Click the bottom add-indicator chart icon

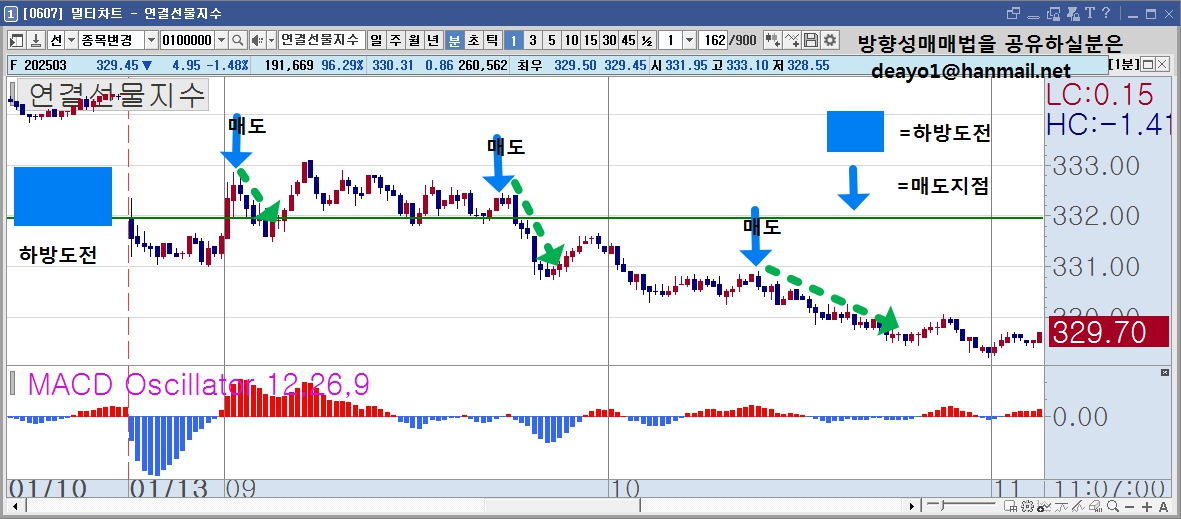(1044, 506)
